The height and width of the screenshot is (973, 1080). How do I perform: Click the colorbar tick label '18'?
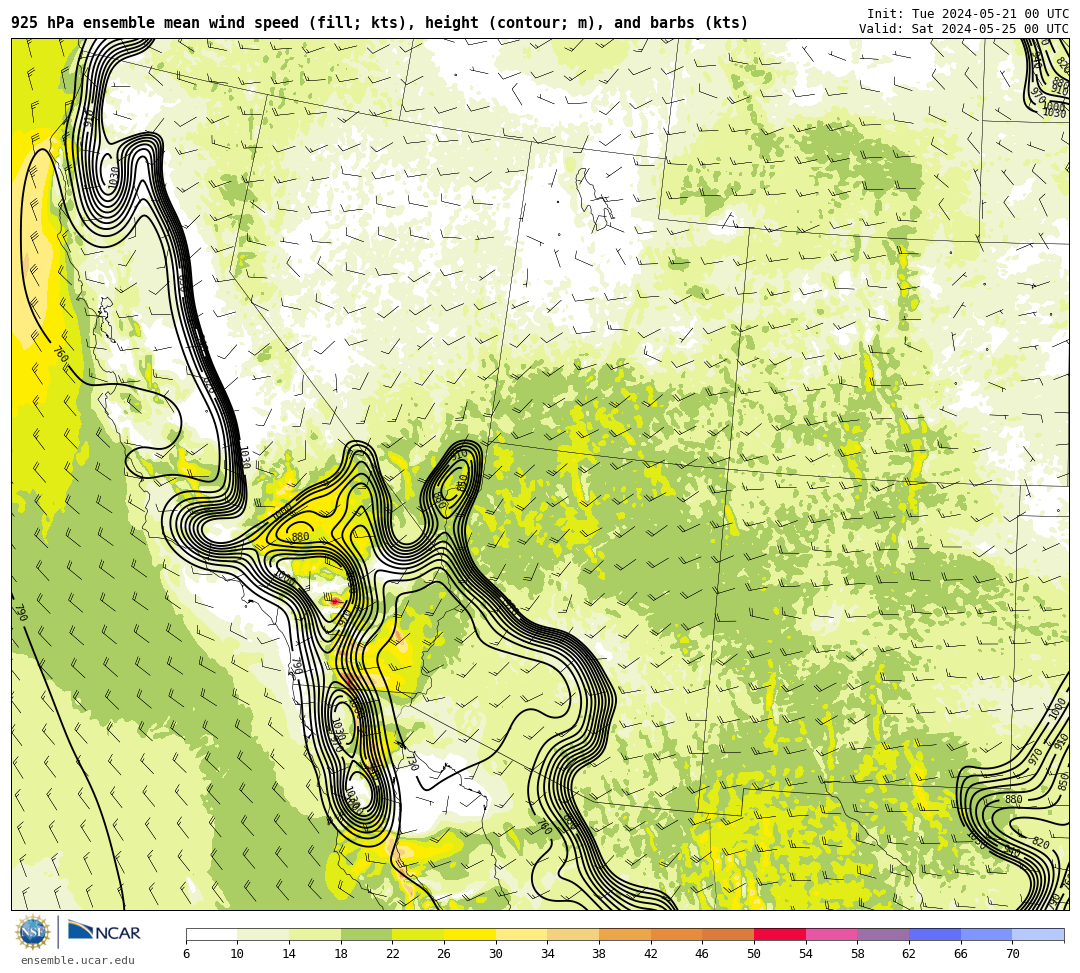click(x=341, y=954)
